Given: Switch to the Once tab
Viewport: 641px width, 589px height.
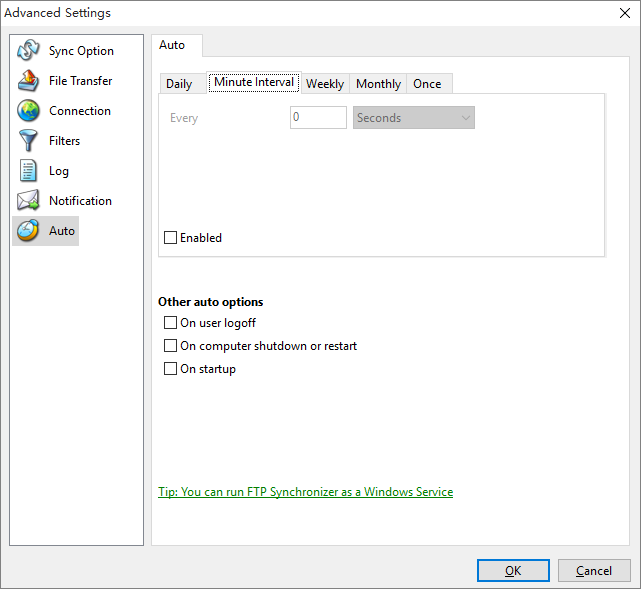Looking at the screenshot, I should 427,84.
